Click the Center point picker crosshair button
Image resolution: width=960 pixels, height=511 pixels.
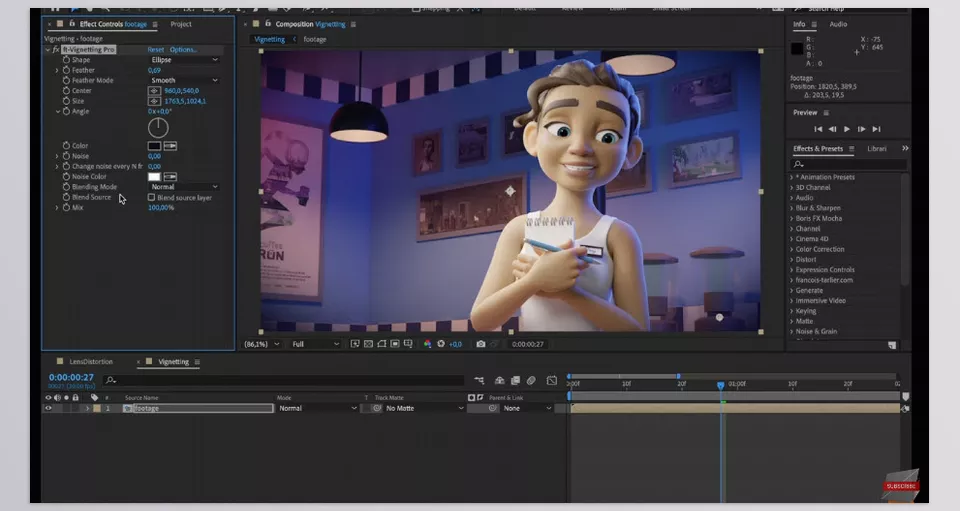(154, 91)
